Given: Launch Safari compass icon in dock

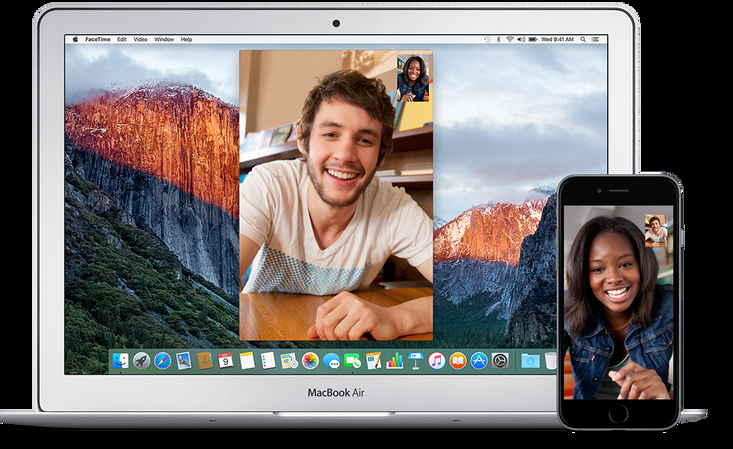Looking at the screenshot, I should coord(163,361).
